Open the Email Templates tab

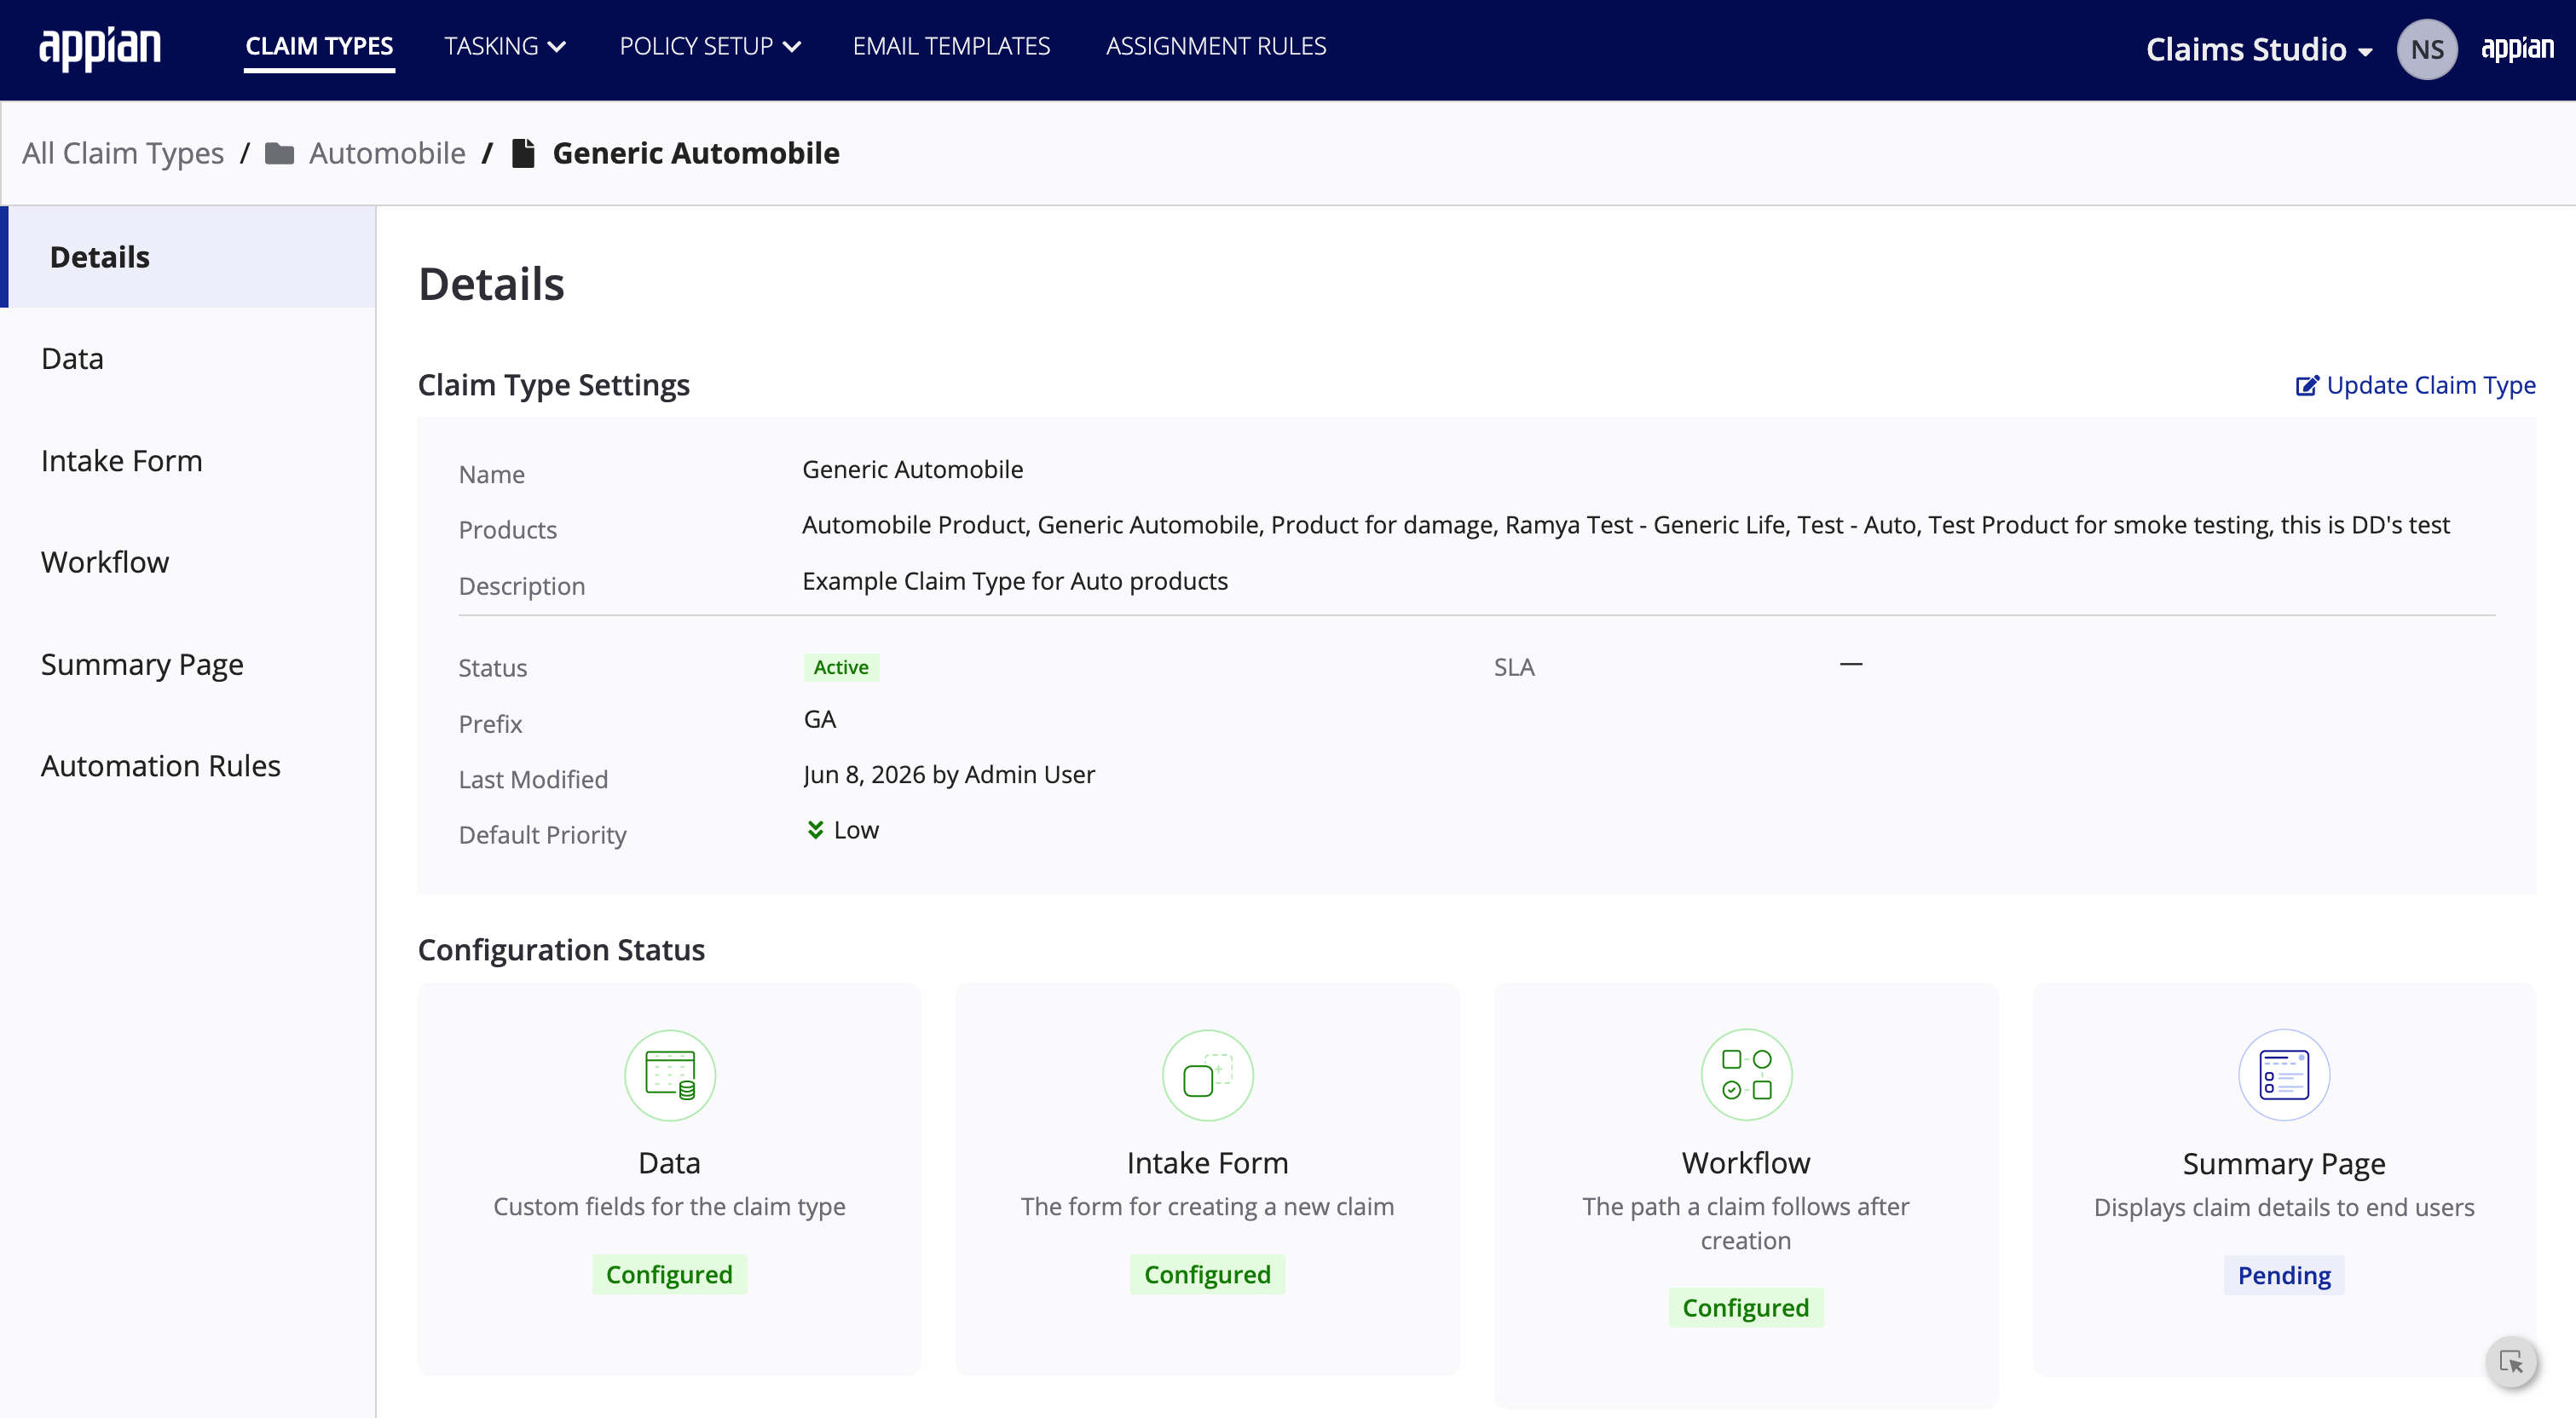951,46
